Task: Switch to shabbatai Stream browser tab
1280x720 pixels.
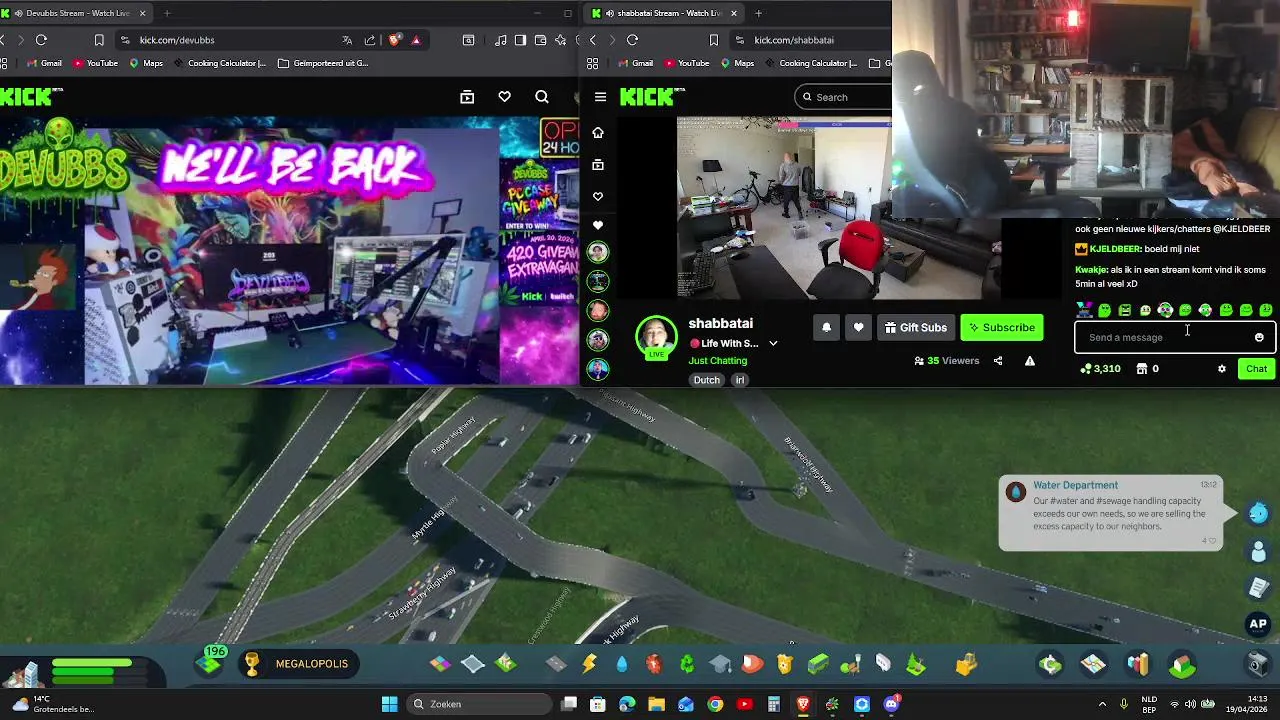Action: click(x=664, y=13)
